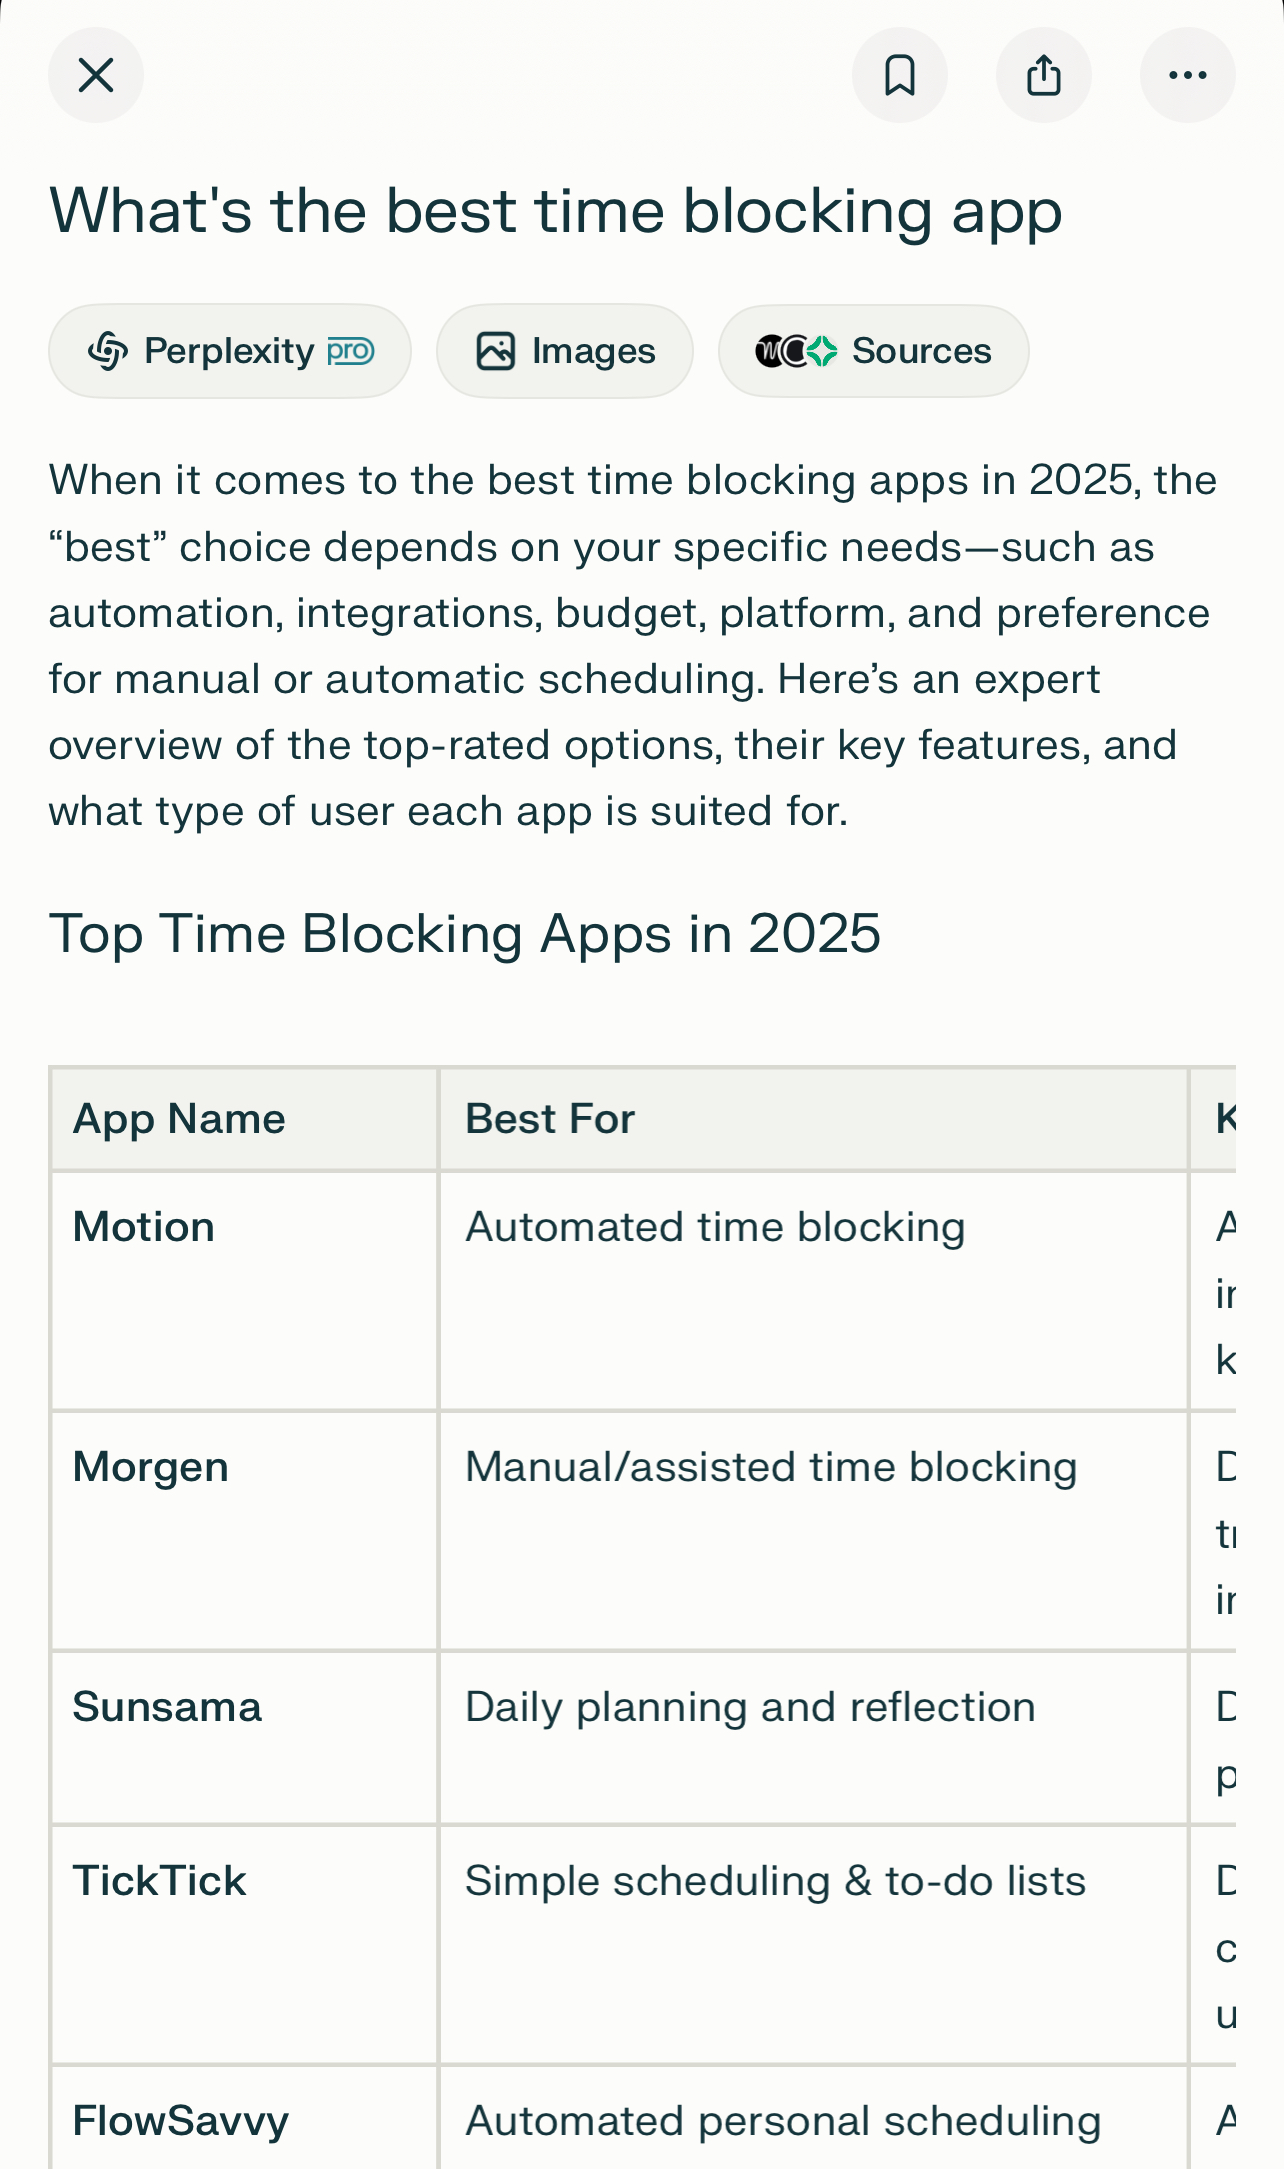
Task: Switch to the Images tab
Action: point(565,351)
